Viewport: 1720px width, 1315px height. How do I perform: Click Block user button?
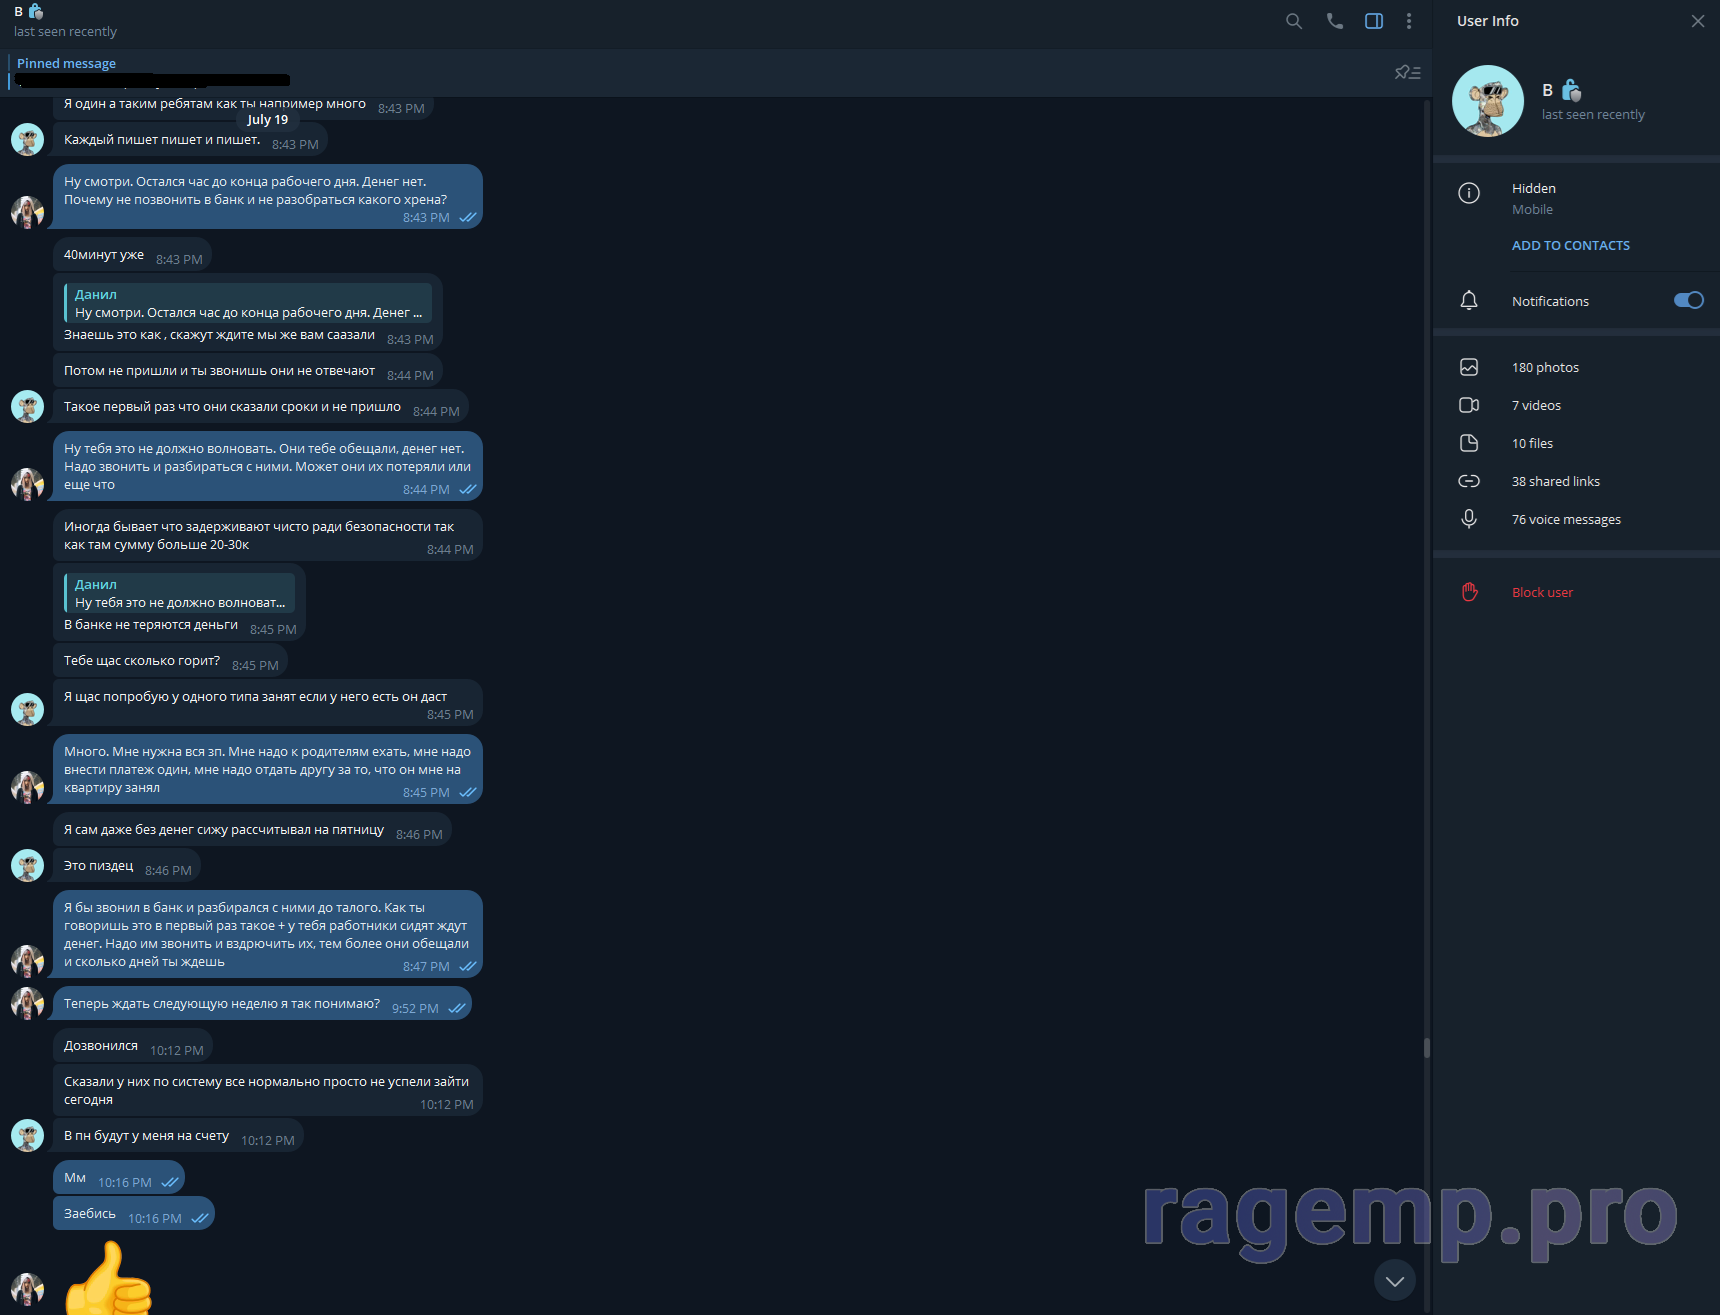[1542, 593]
